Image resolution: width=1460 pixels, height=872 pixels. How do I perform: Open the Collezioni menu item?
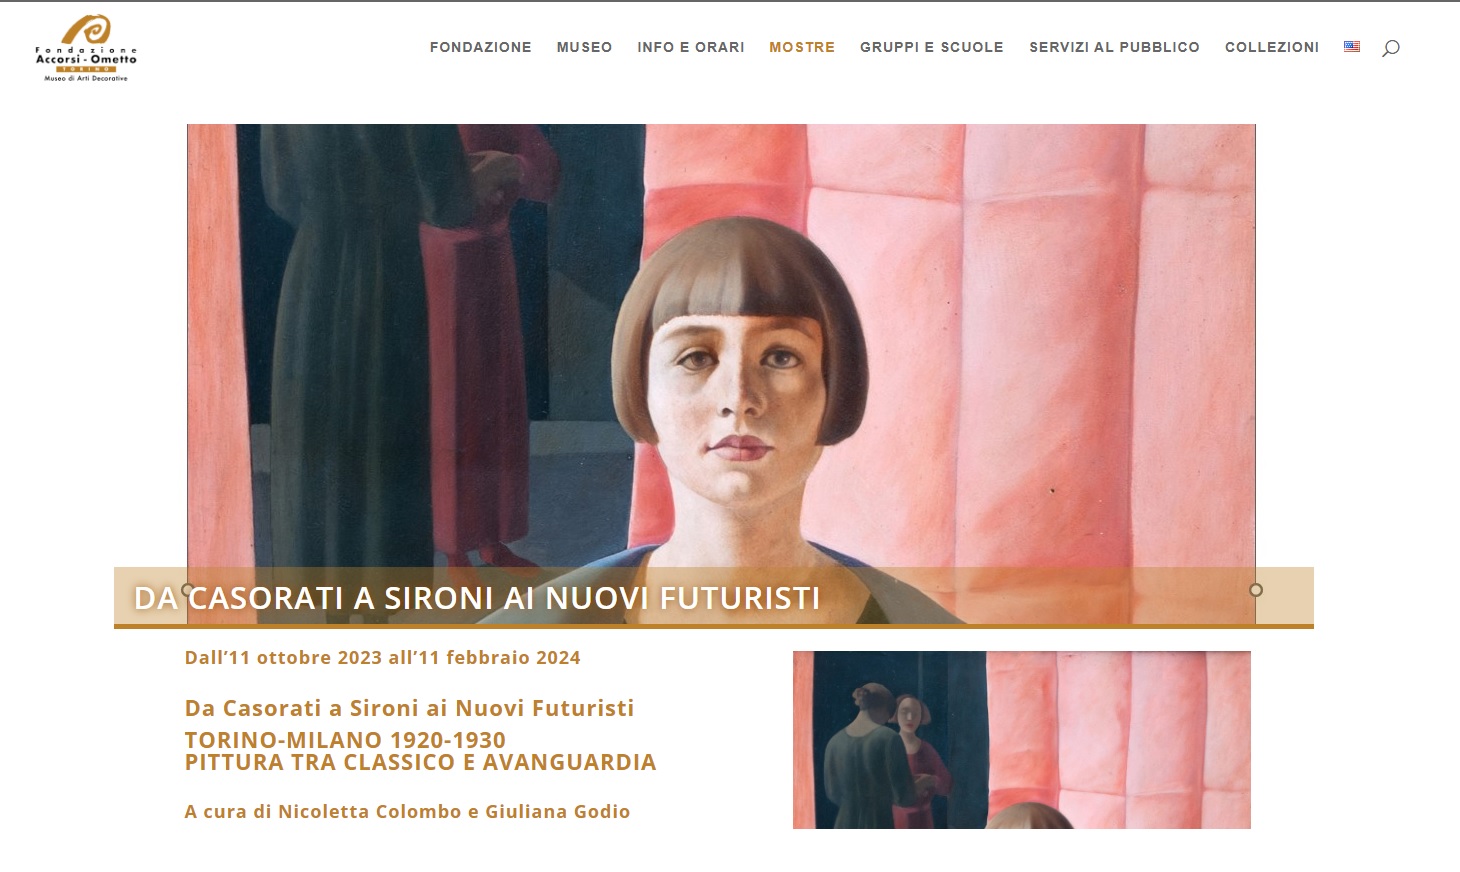point(1272,47)
